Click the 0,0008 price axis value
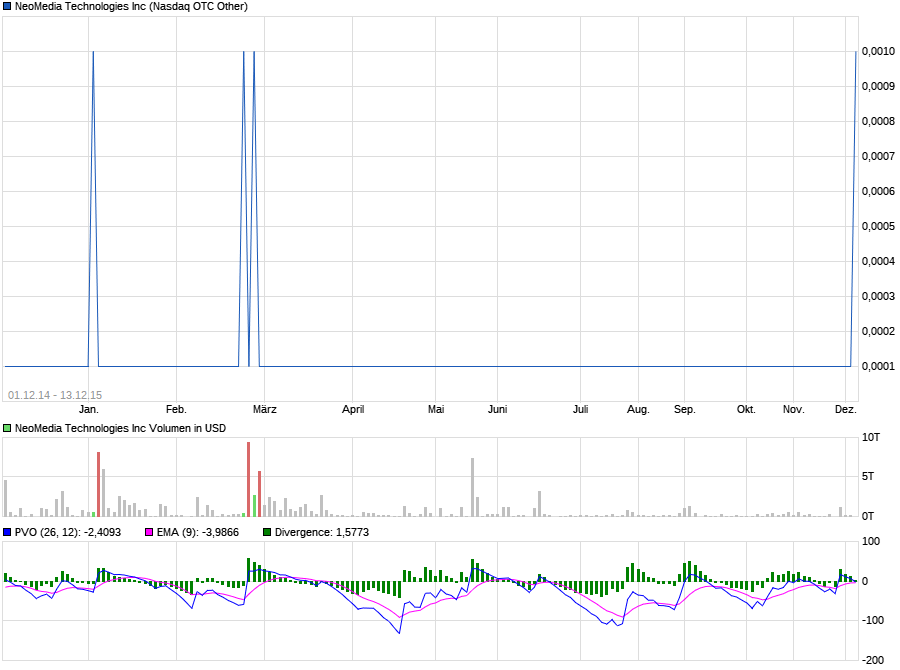This screenshot has height=670, width=900. 878,122
